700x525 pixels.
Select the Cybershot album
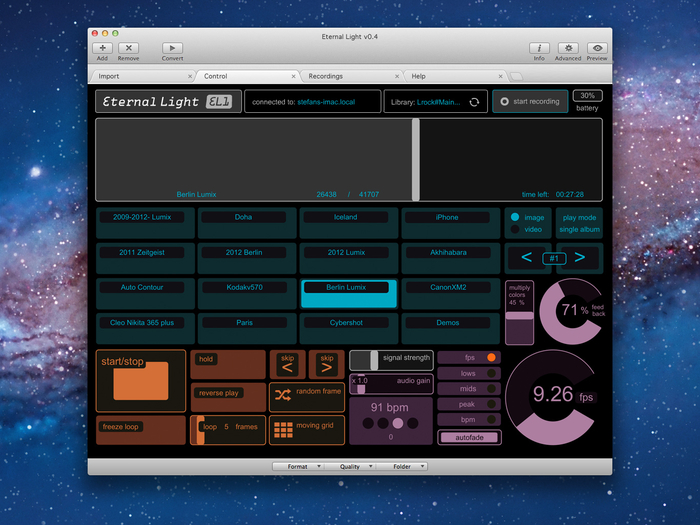coord(349,328)
